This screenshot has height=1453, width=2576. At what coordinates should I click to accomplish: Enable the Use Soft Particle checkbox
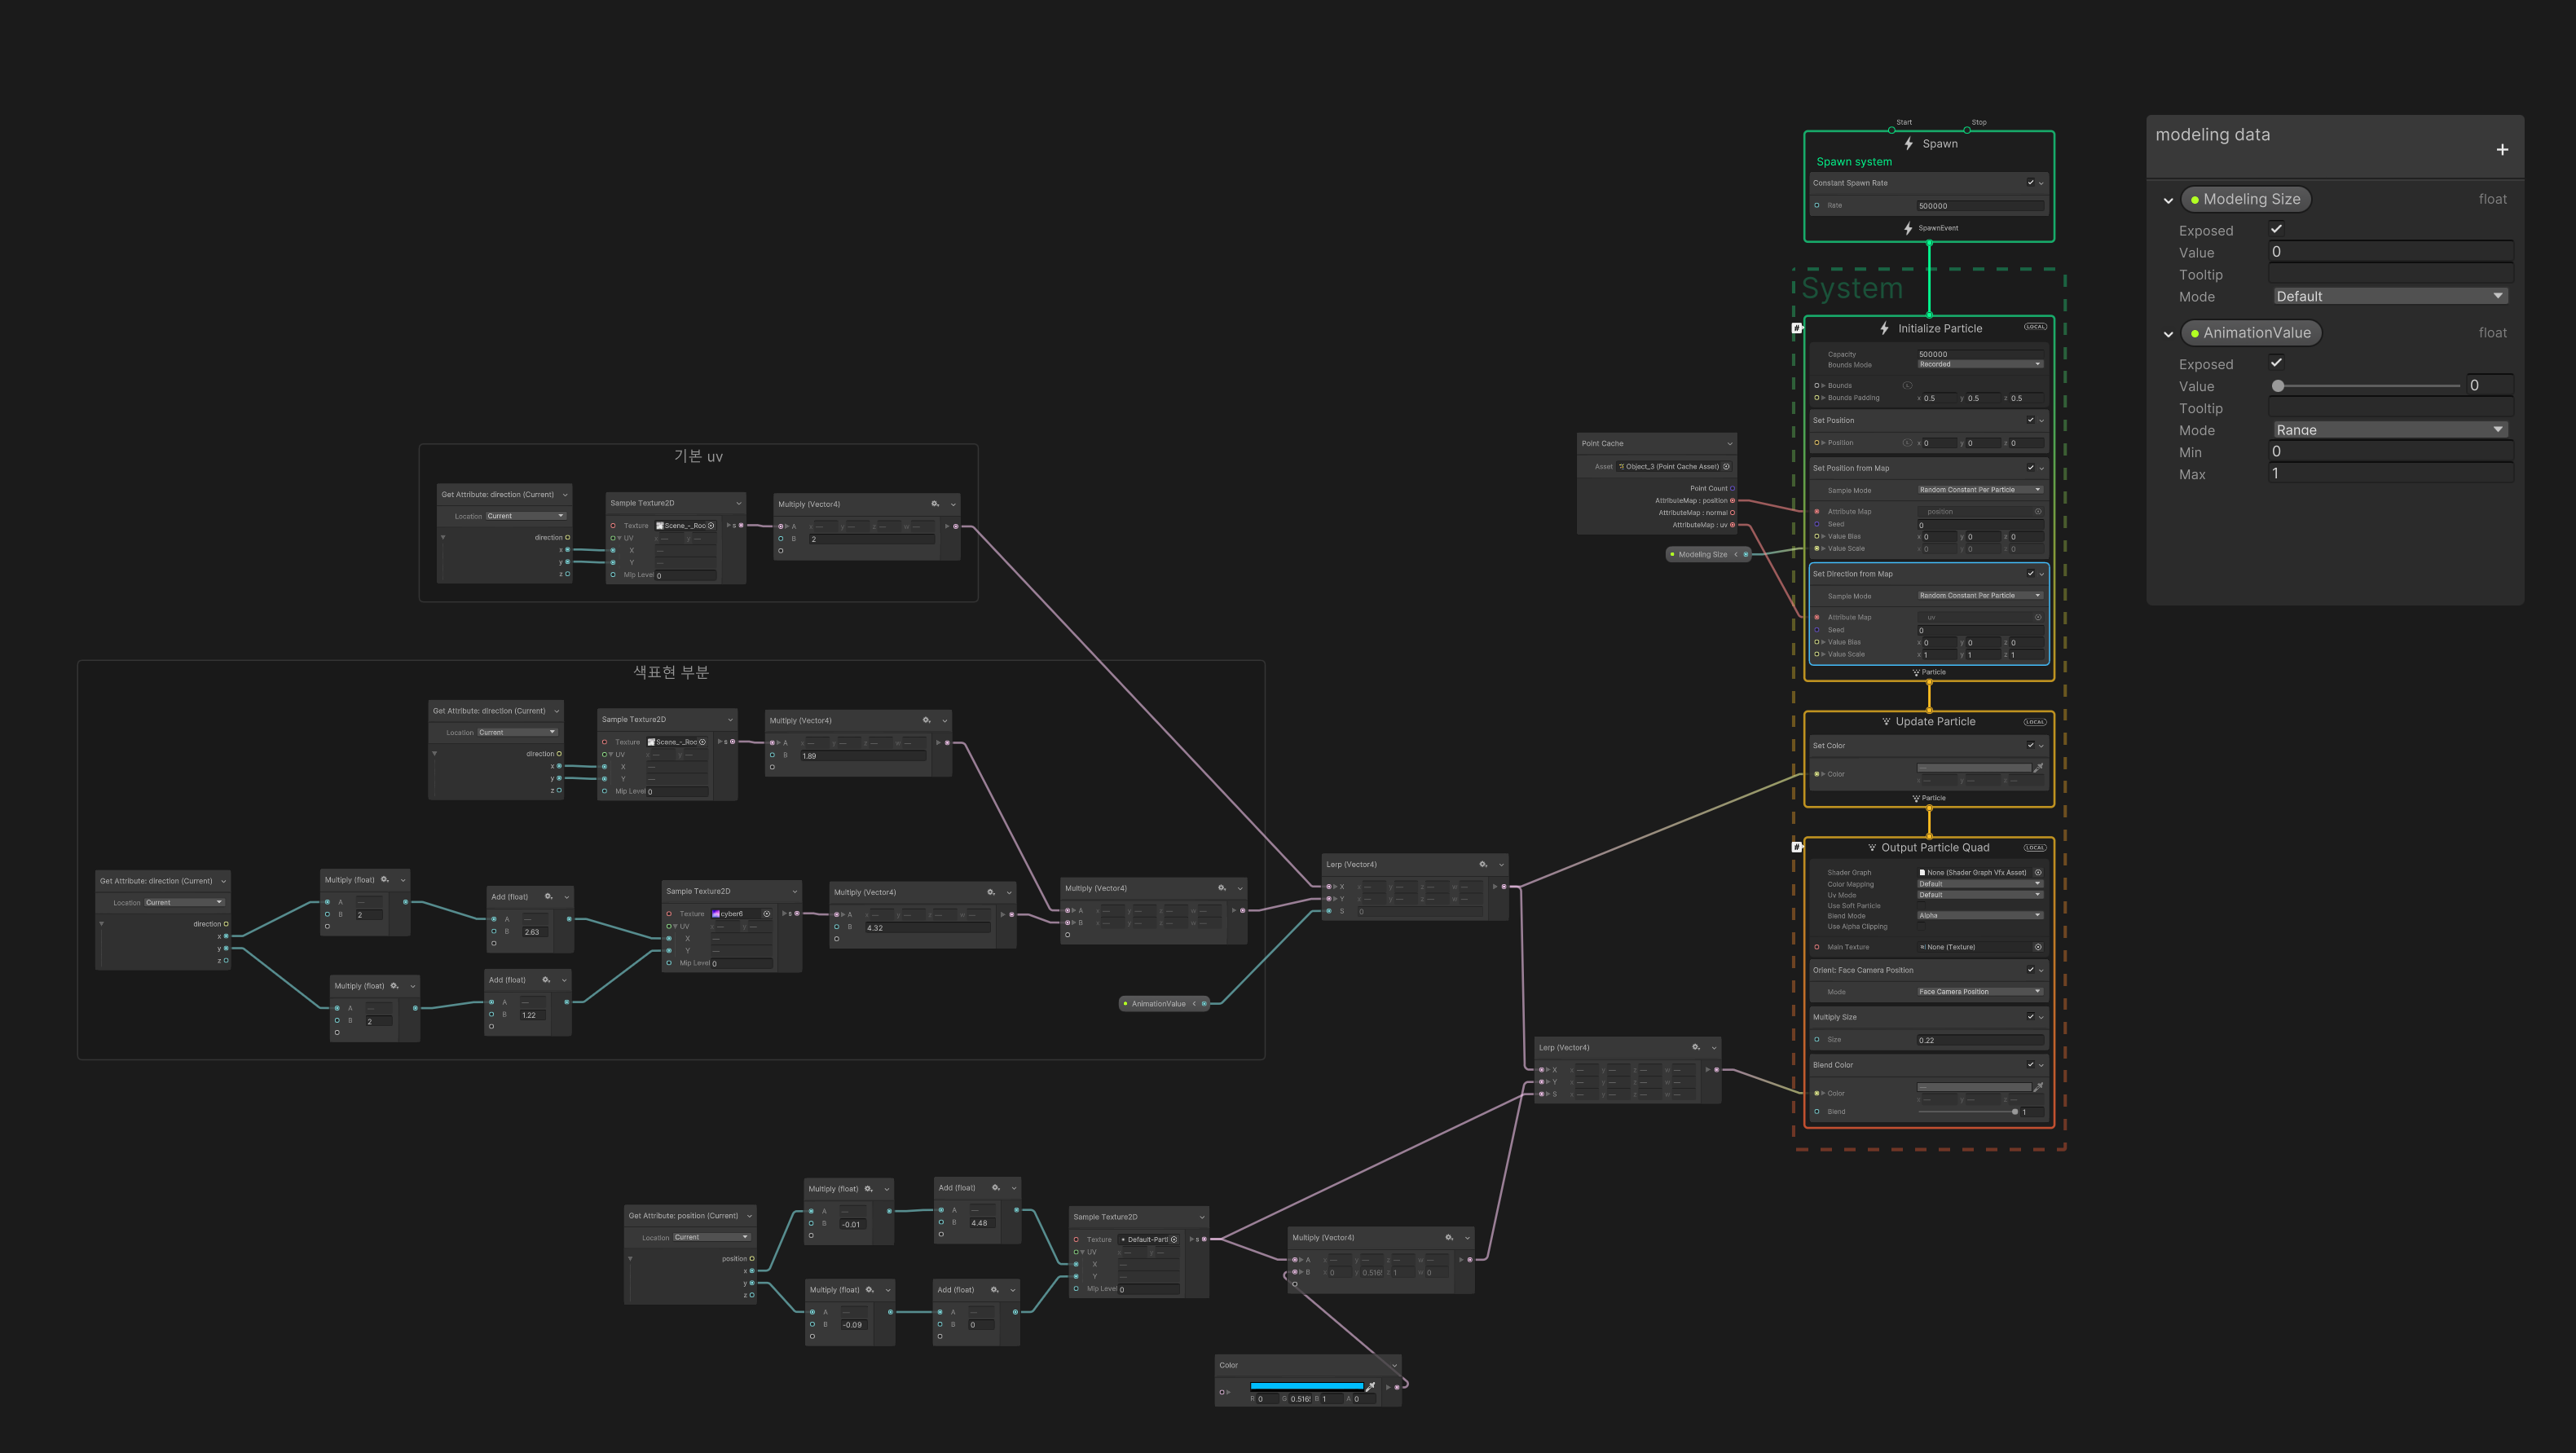tap(1922, 906)
